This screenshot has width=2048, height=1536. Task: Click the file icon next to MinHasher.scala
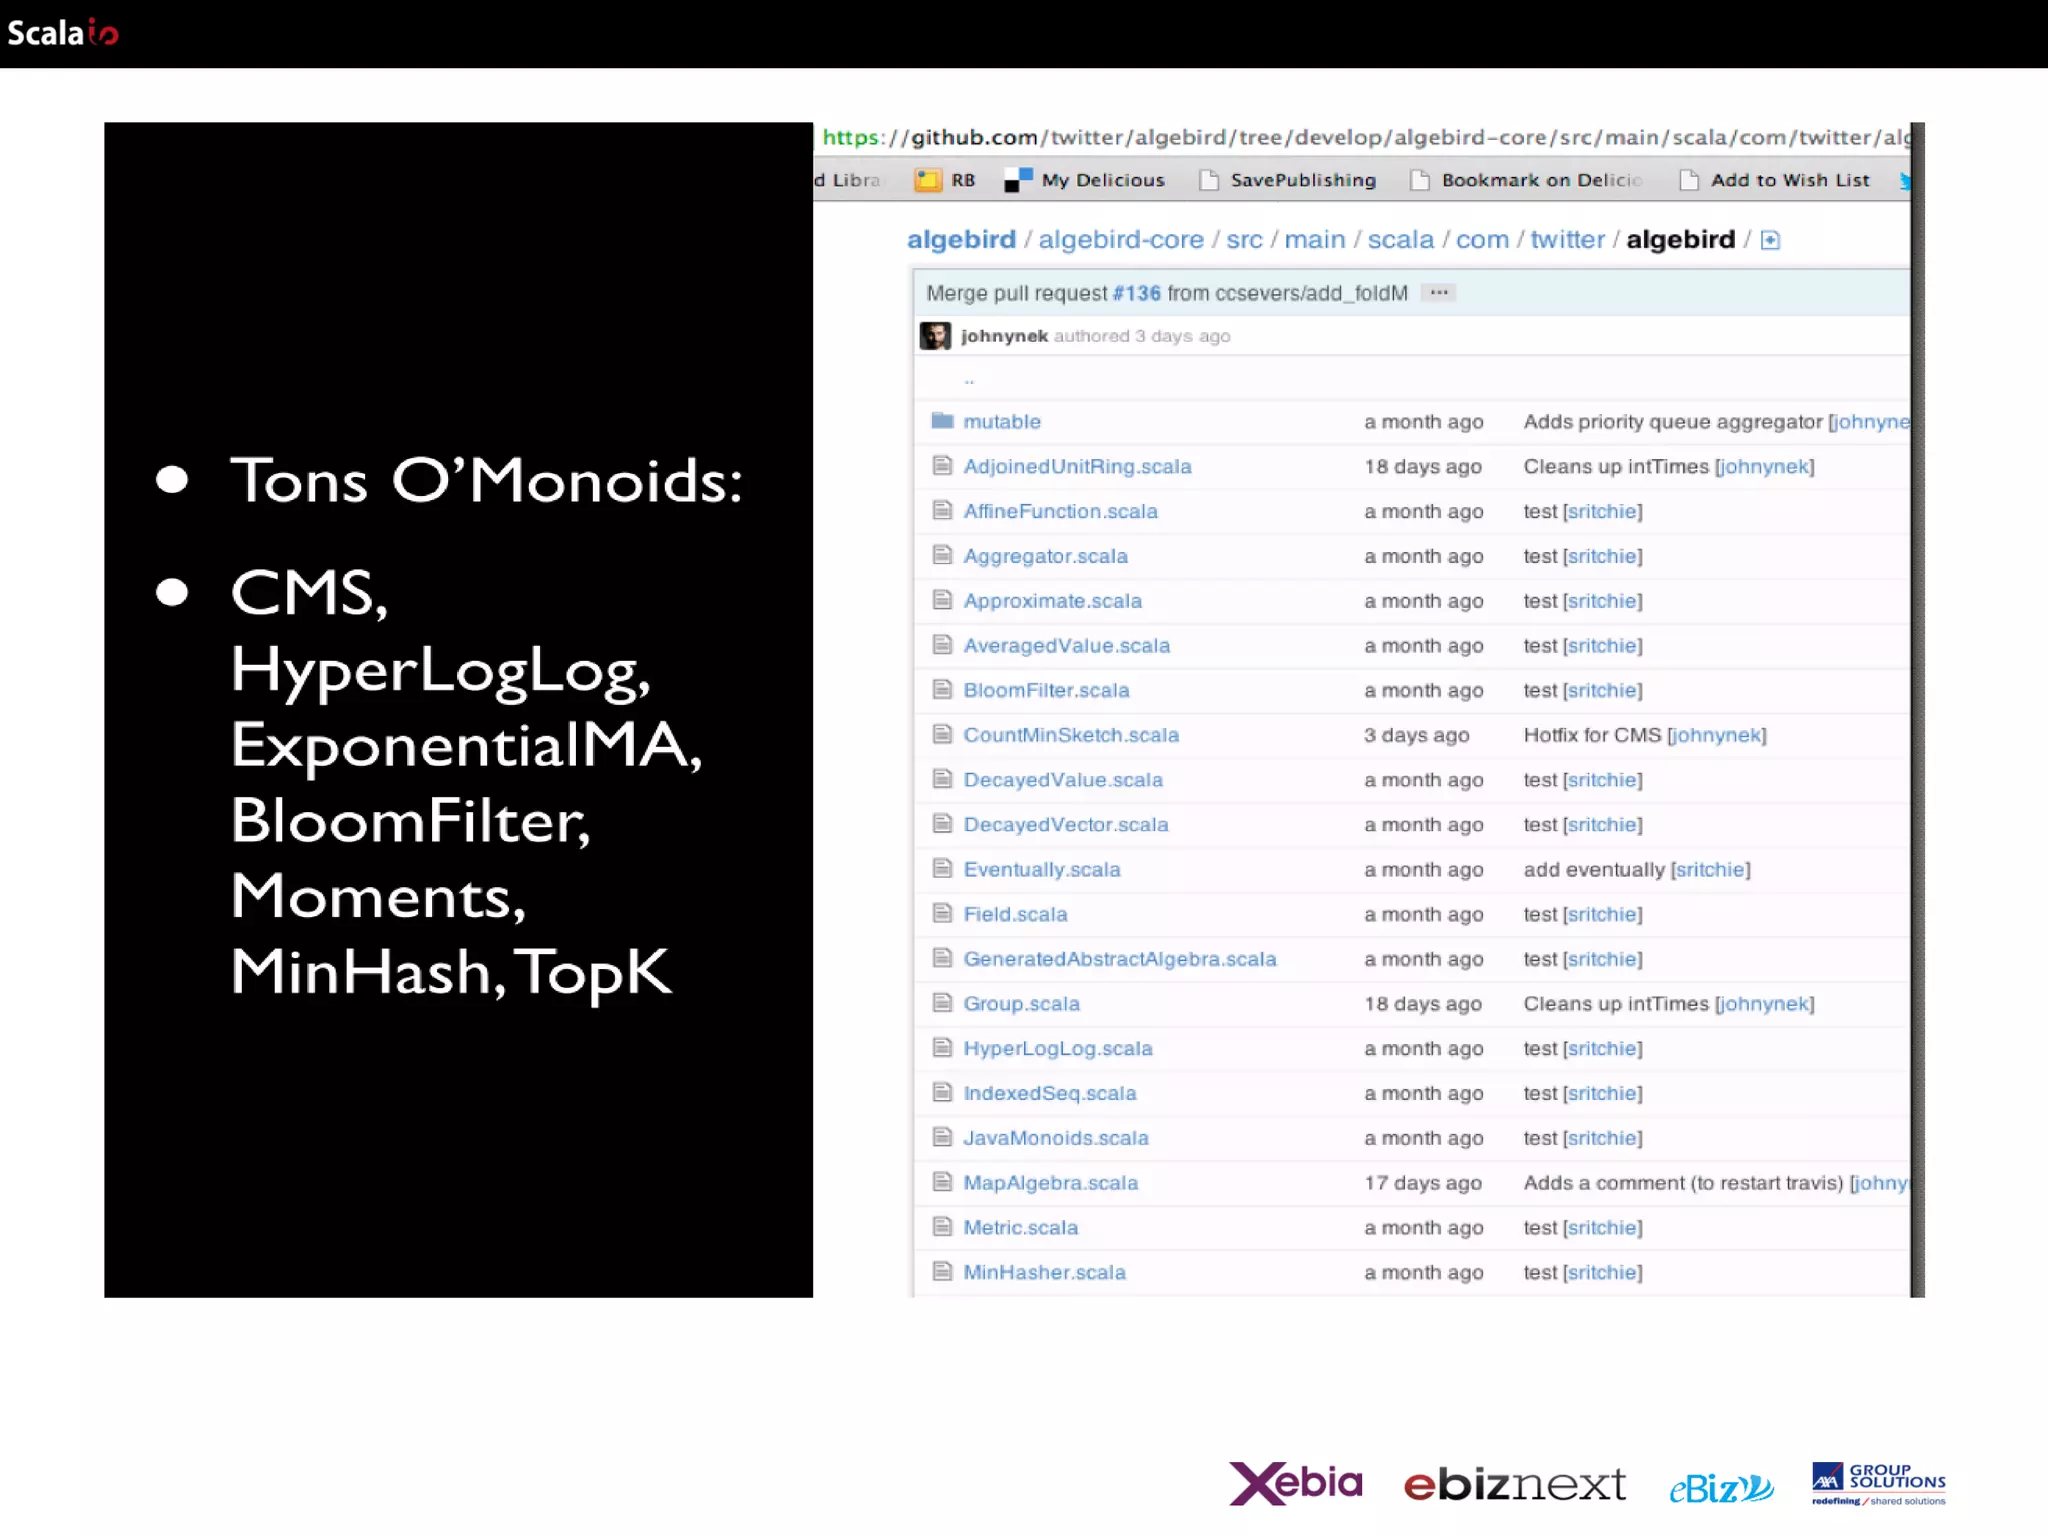[941, 1271]
